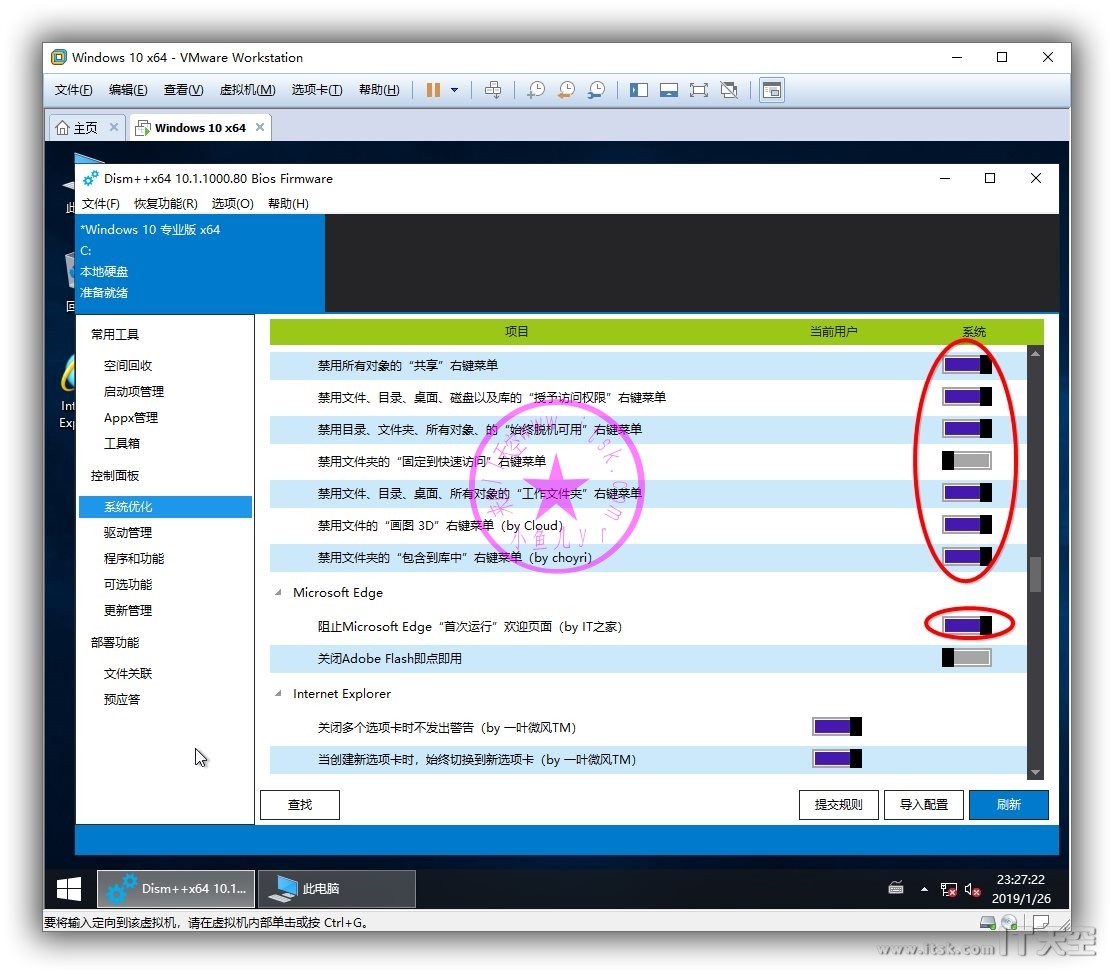Click the guest network tray icon

pyautogui.click(x=948, y=889)
